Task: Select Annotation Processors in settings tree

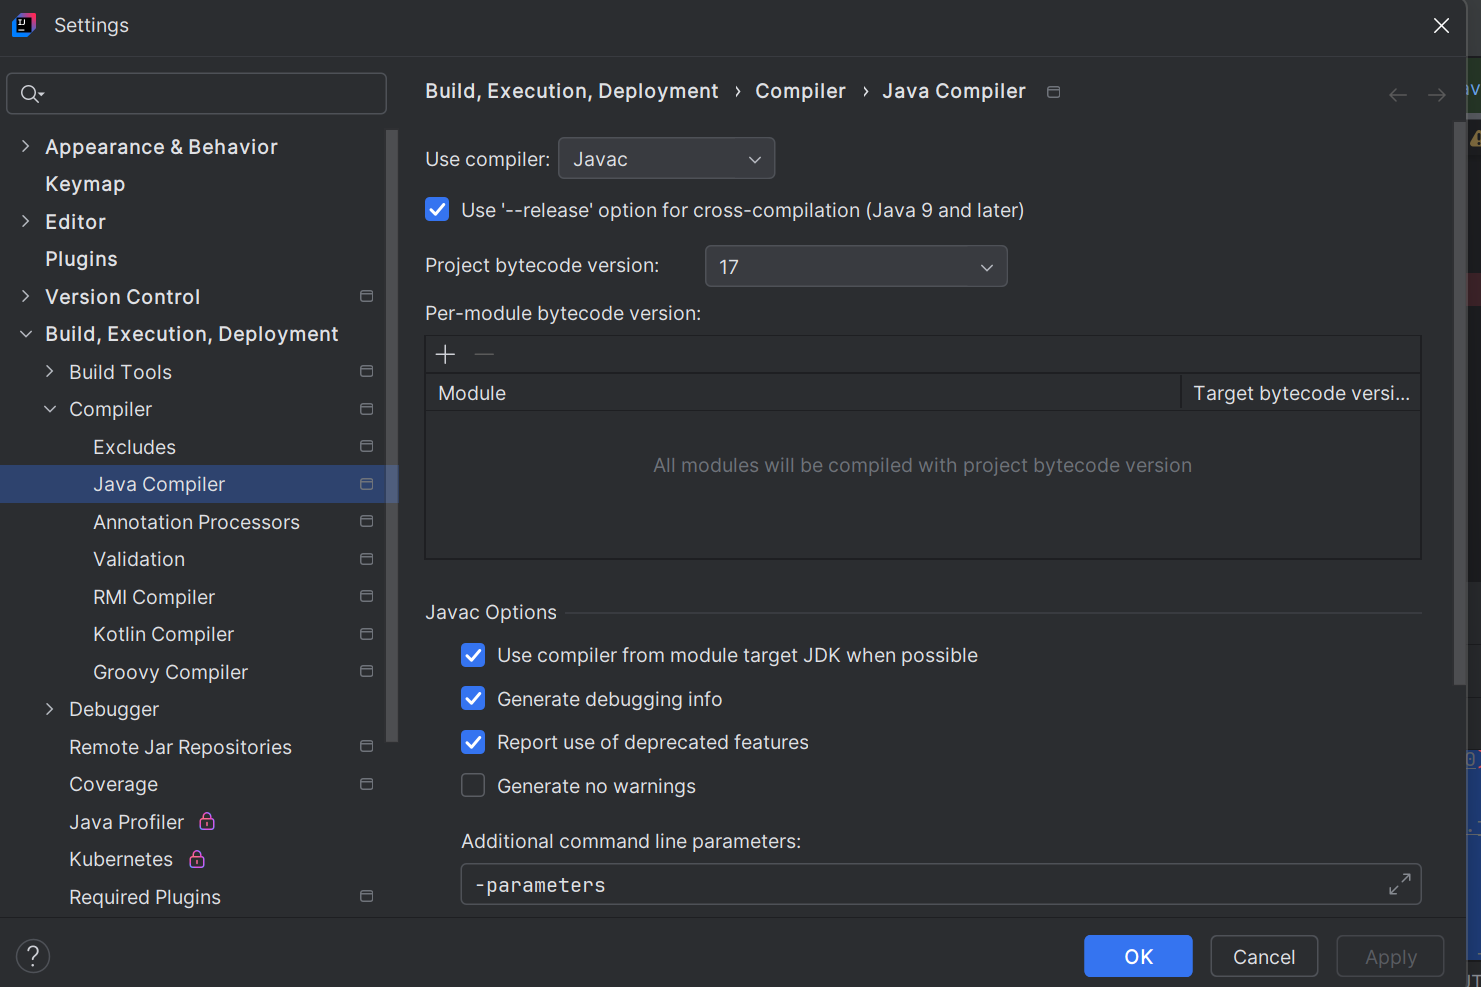Action: [196, 522]
